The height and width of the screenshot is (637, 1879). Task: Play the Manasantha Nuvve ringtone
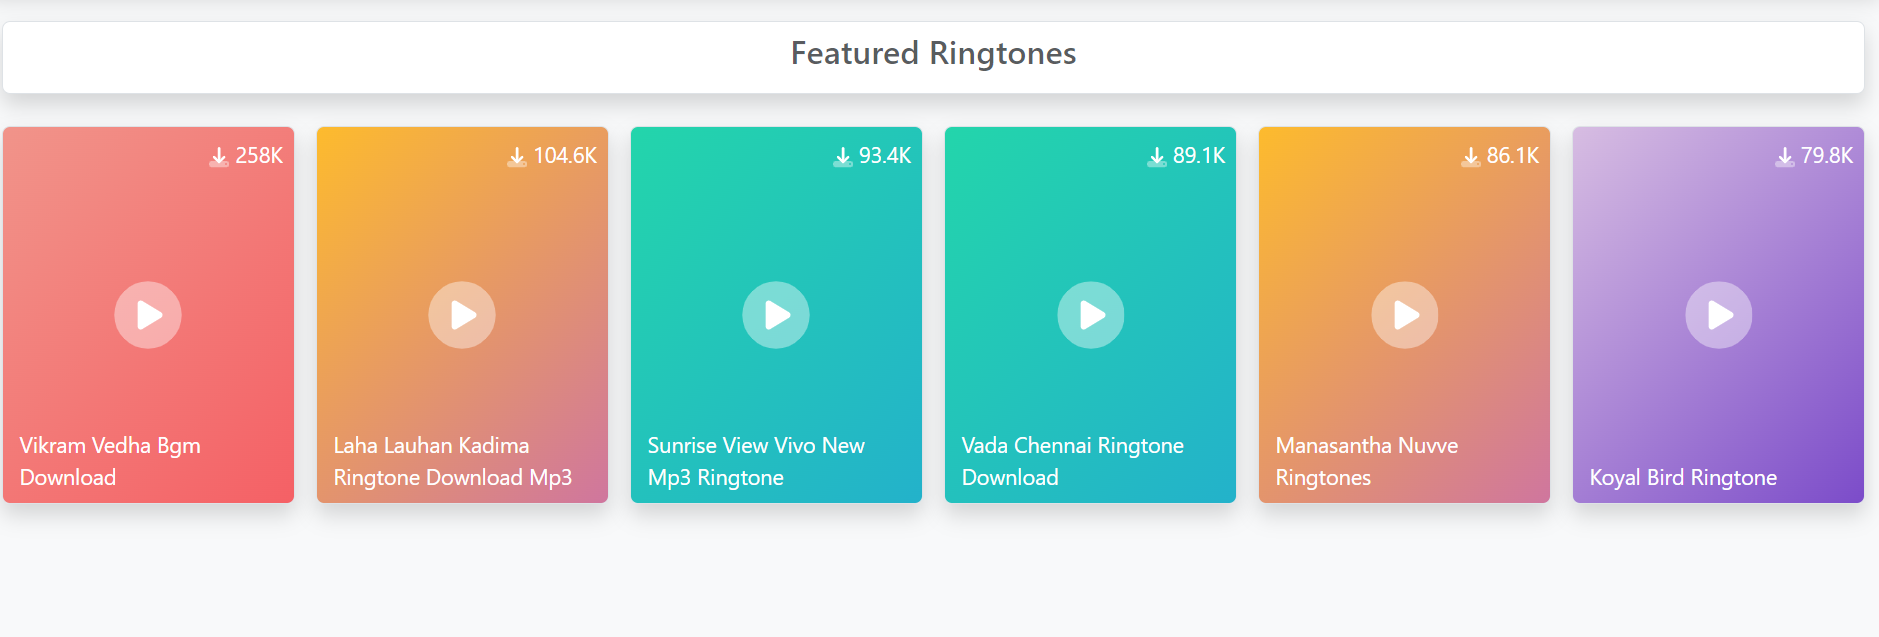(x=1404, y=315)
